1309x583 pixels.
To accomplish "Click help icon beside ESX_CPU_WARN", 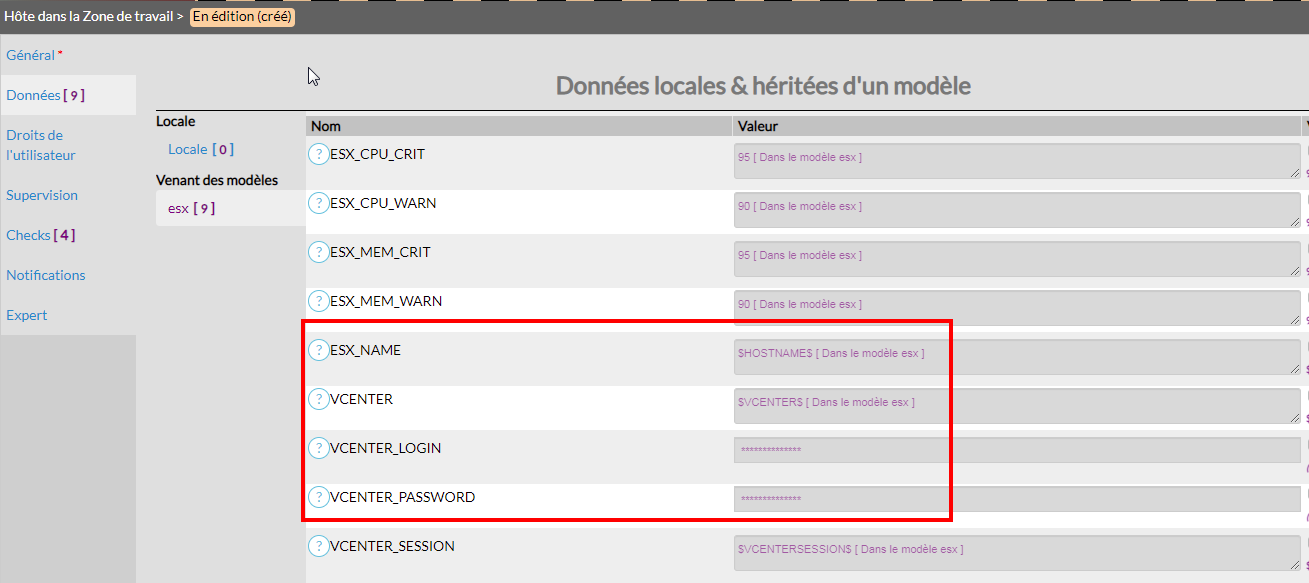I will click(x=318, y=203).
